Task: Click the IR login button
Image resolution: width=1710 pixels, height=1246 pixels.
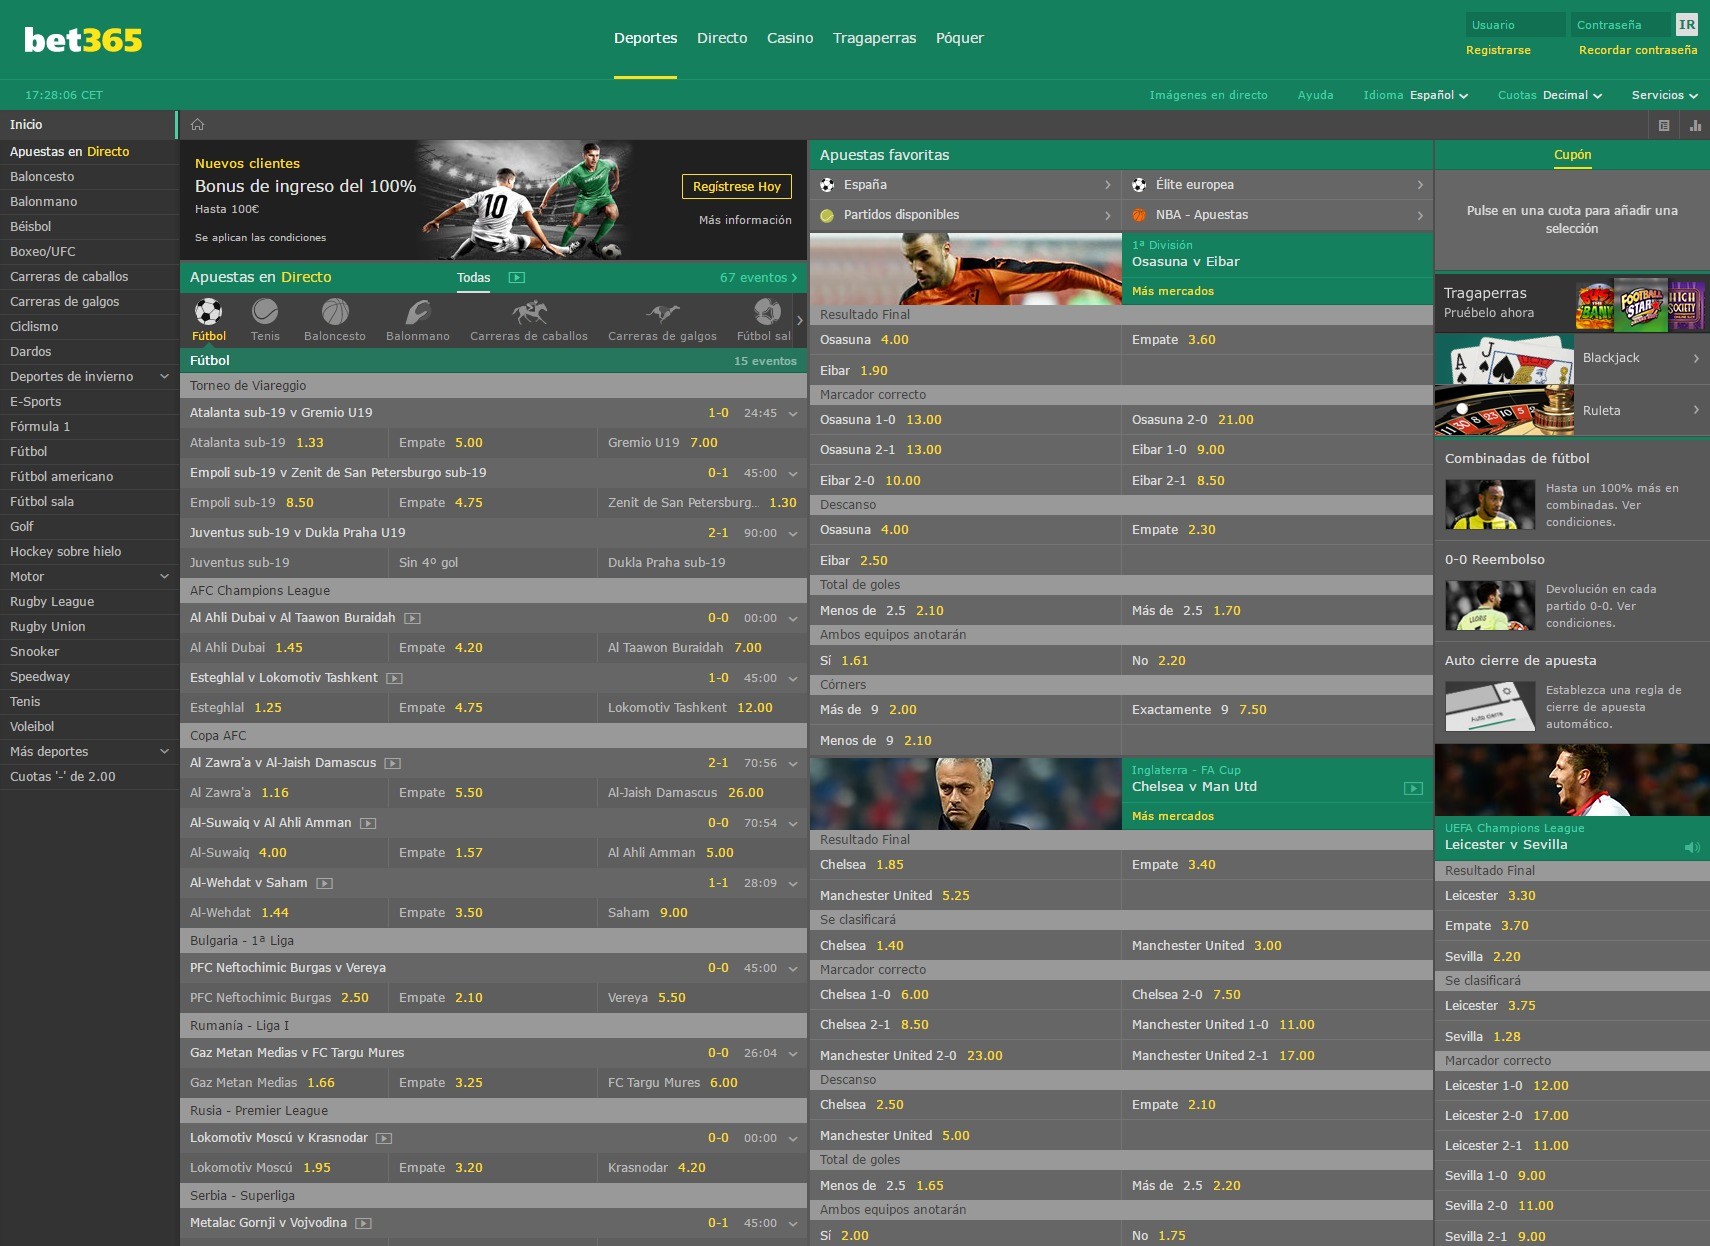Action: (x=1687, y=25)
